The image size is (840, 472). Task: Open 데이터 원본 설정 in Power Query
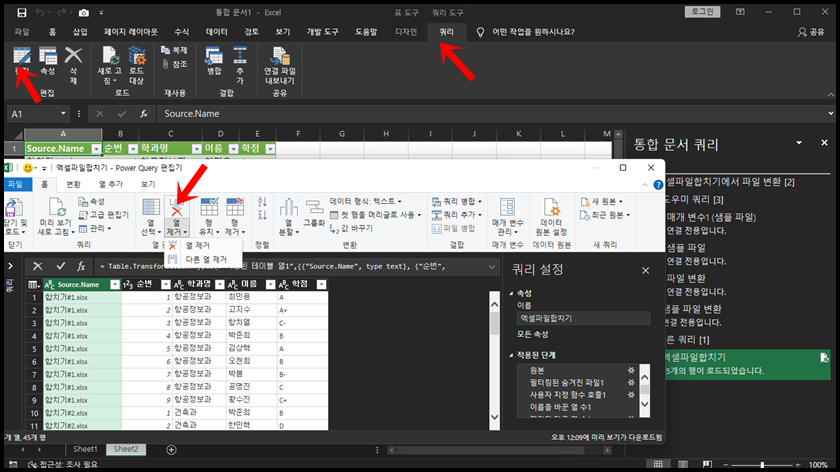coord(551,216)
